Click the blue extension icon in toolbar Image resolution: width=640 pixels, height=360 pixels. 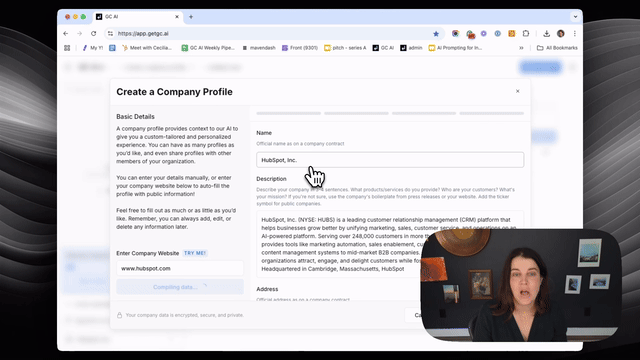pos(498,33)
